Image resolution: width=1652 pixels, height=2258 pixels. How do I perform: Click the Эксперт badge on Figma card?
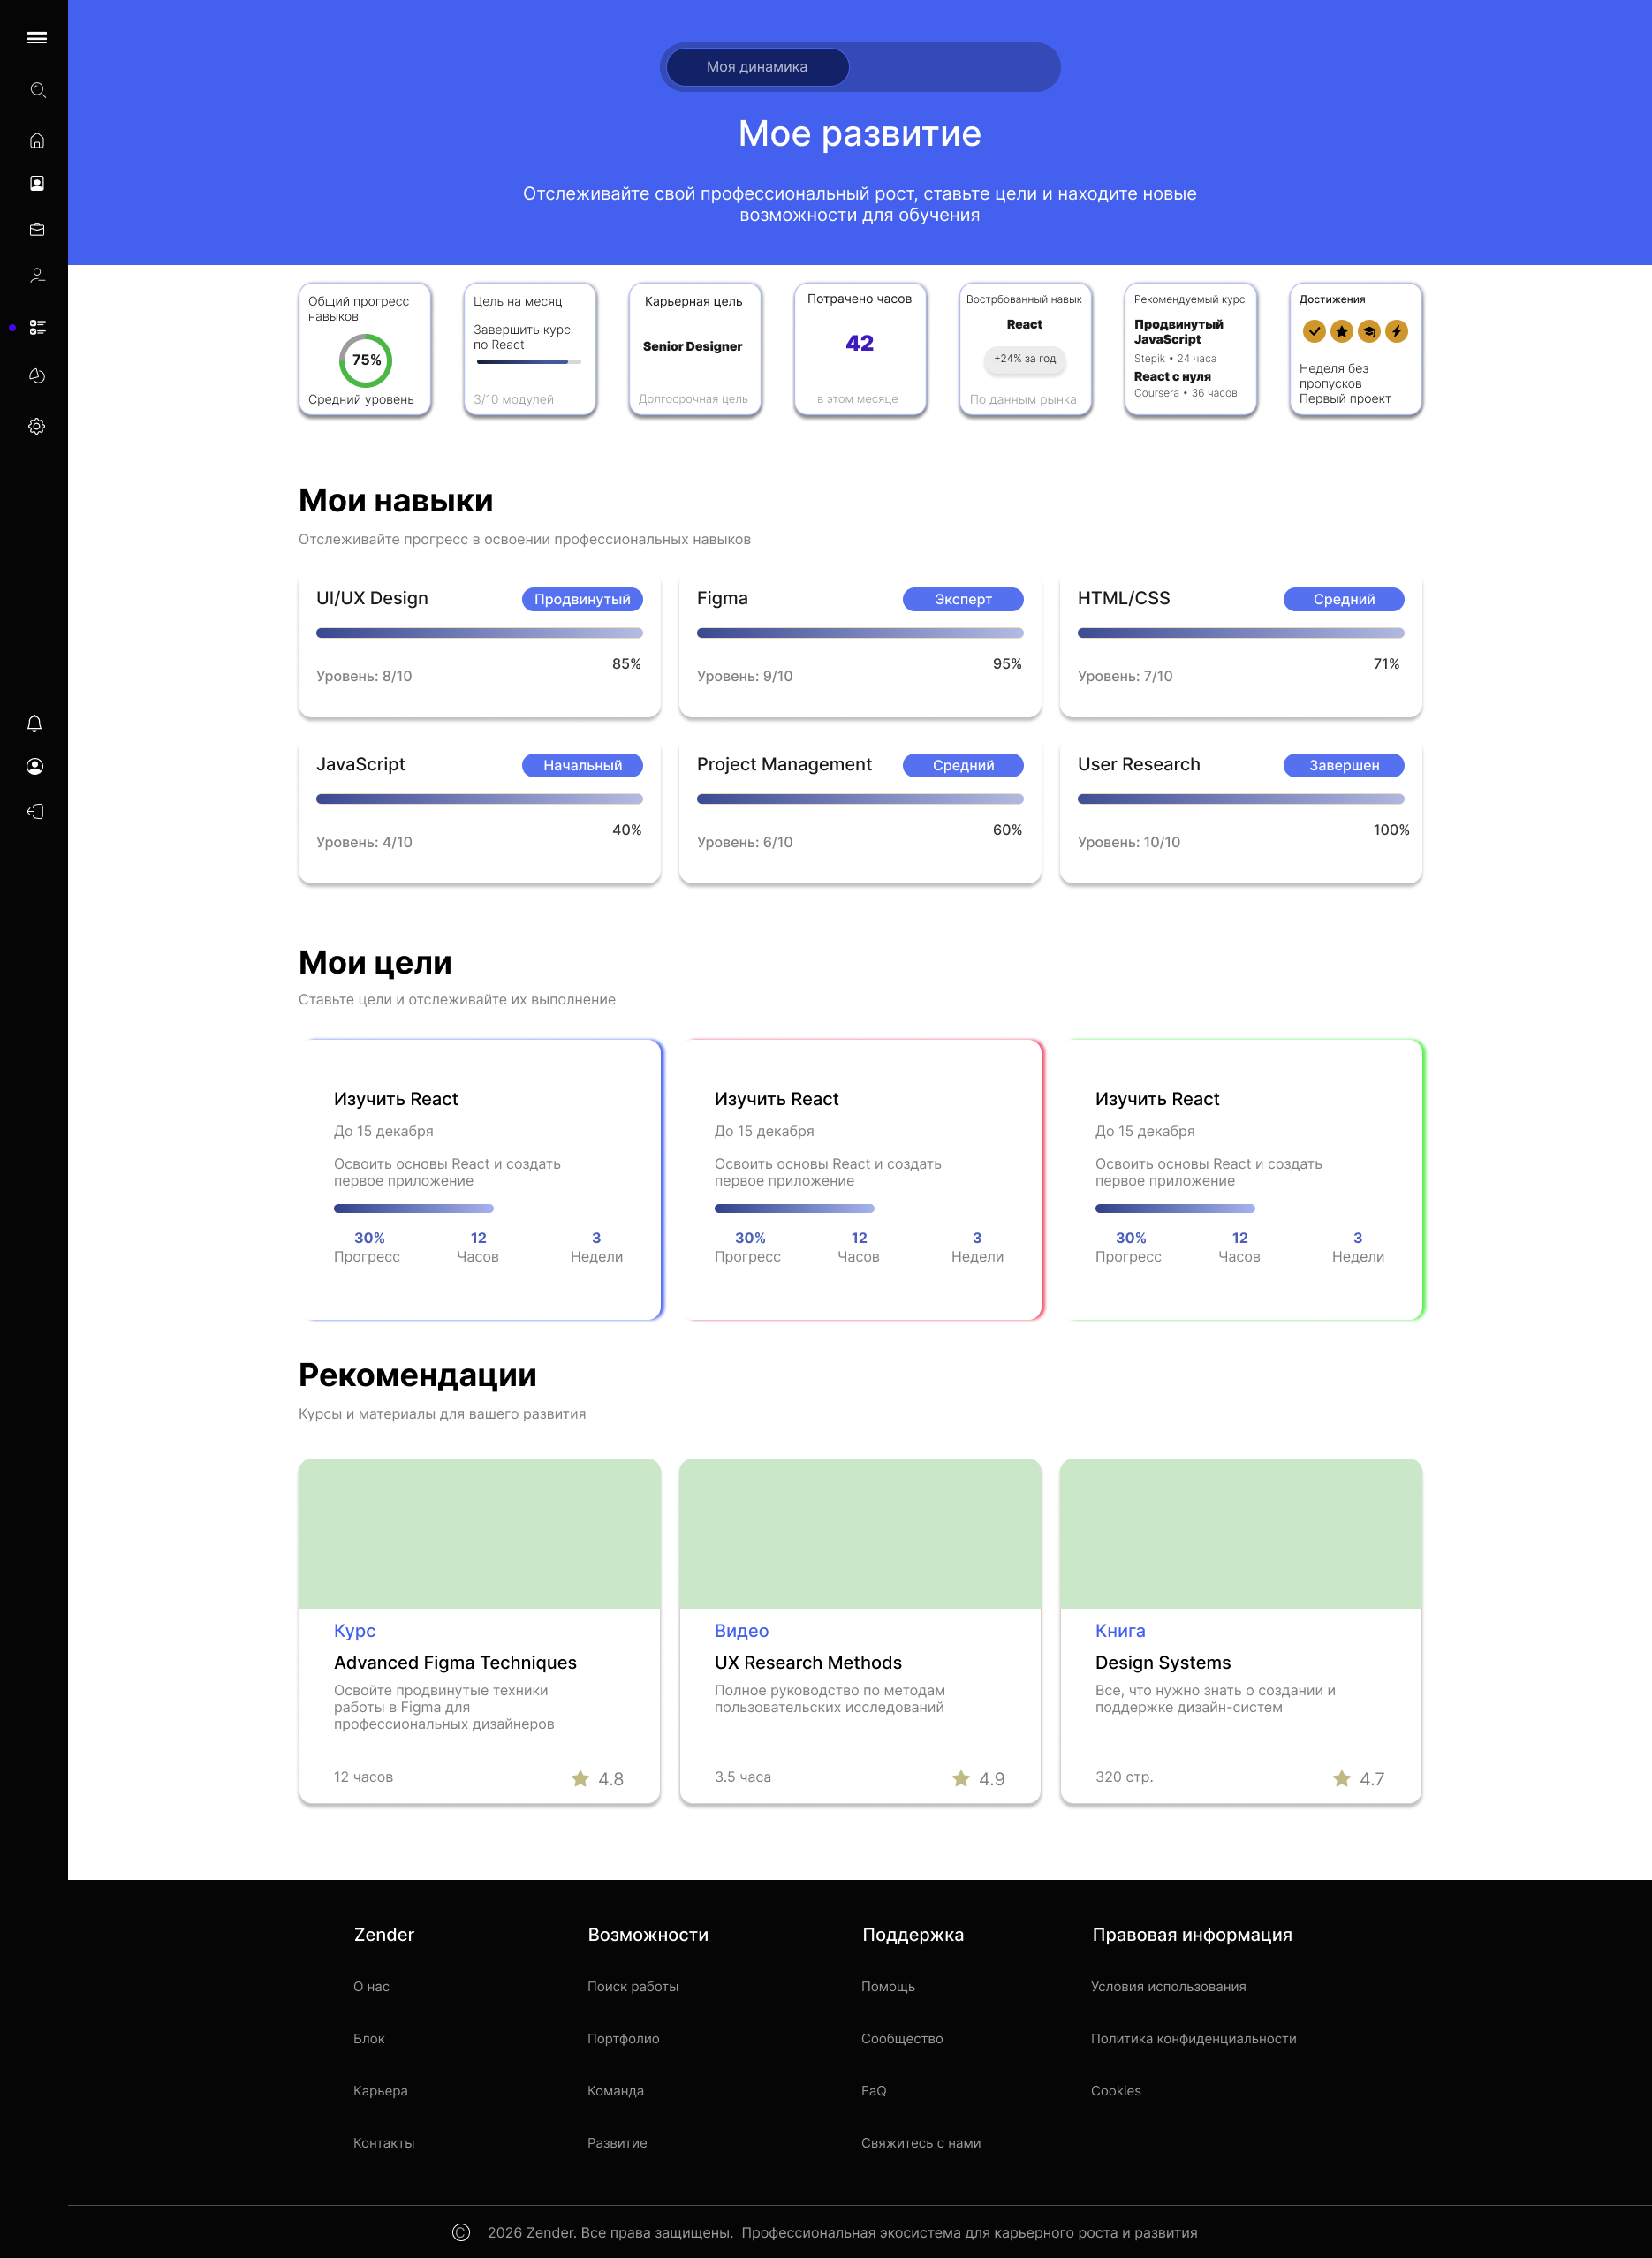[x=963, y=599]
